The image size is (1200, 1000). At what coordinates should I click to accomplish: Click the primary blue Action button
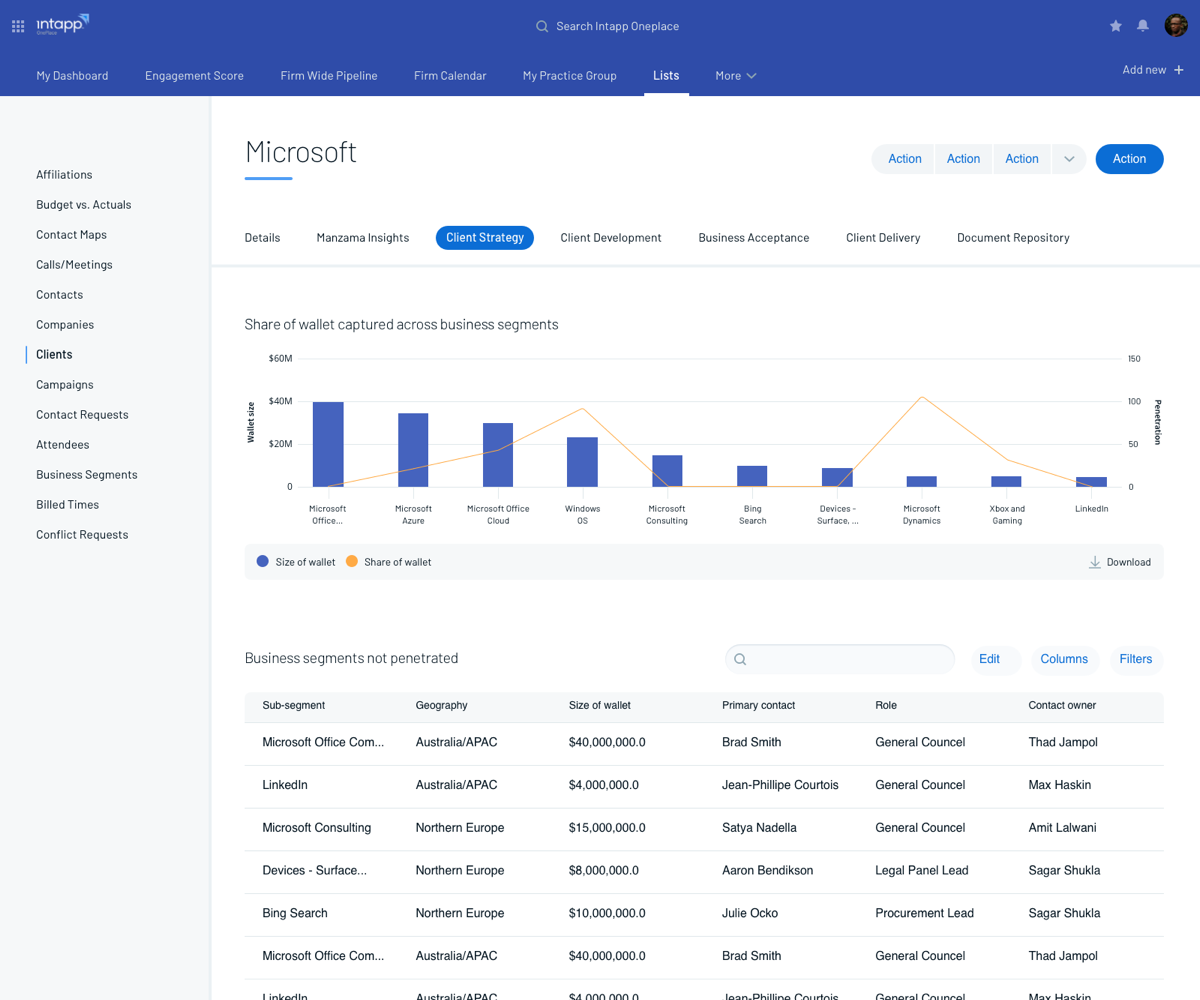pos(1129,159)
